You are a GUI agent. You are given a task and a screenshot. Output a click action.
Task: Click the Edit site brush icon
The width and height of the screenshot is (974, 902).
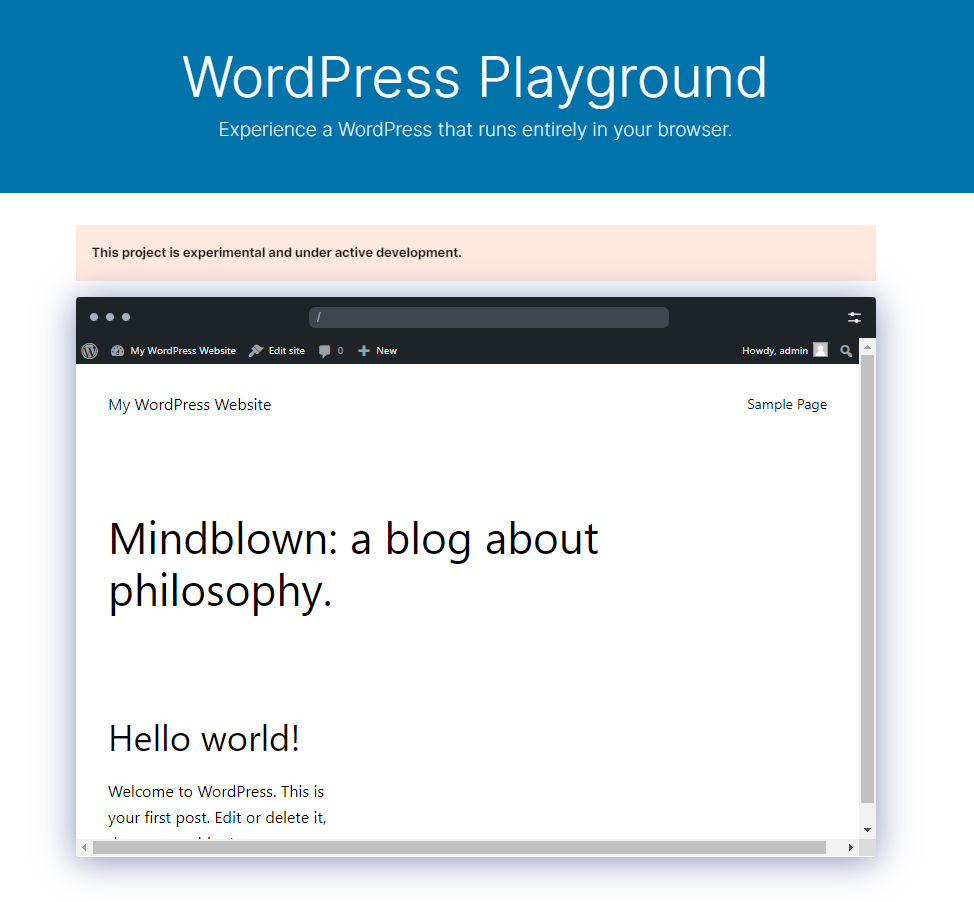click(x=256, y=351)
